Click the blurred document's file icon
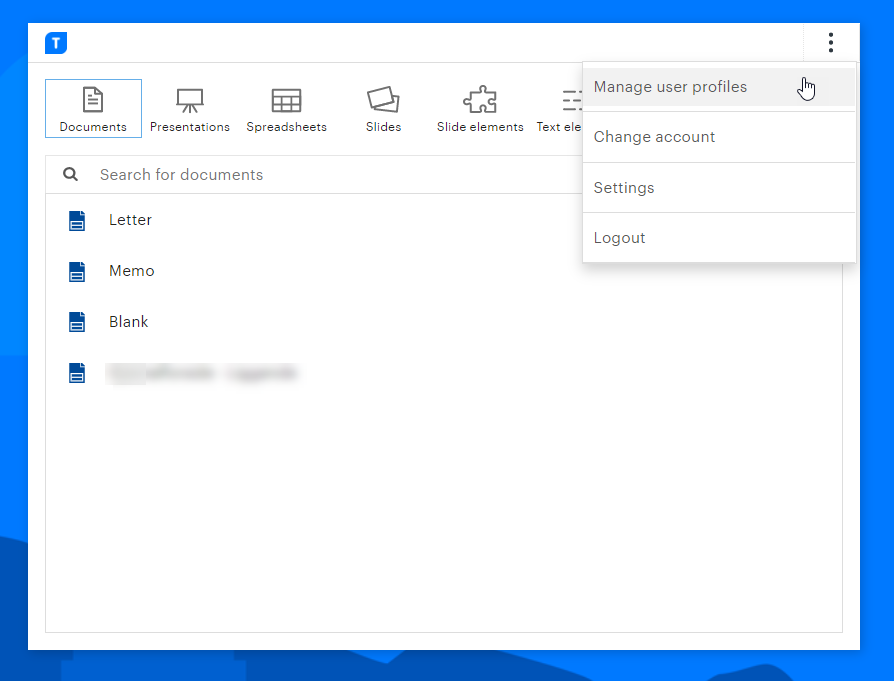The height and width of the screenshot is (681, 894). (77, 372)
